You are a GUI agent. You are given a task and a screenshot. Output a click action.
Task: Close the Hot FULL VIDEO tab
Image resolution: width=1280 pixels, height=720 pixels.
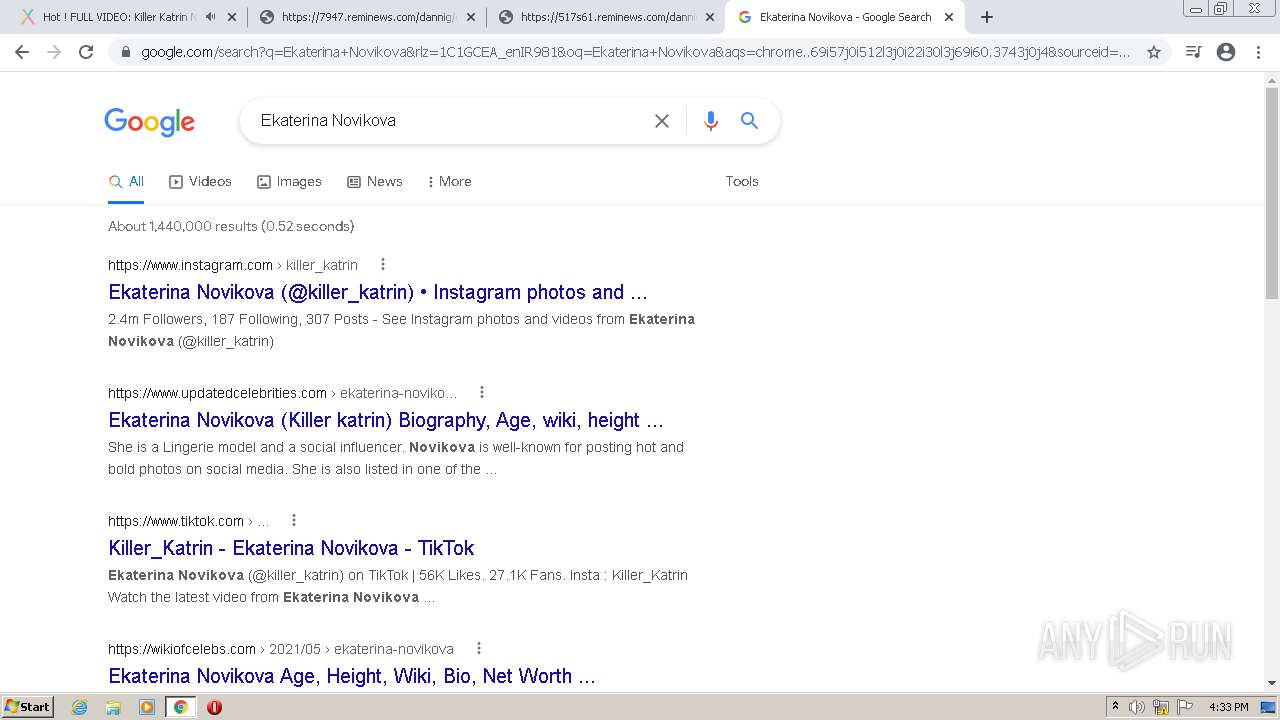[232, 17]
